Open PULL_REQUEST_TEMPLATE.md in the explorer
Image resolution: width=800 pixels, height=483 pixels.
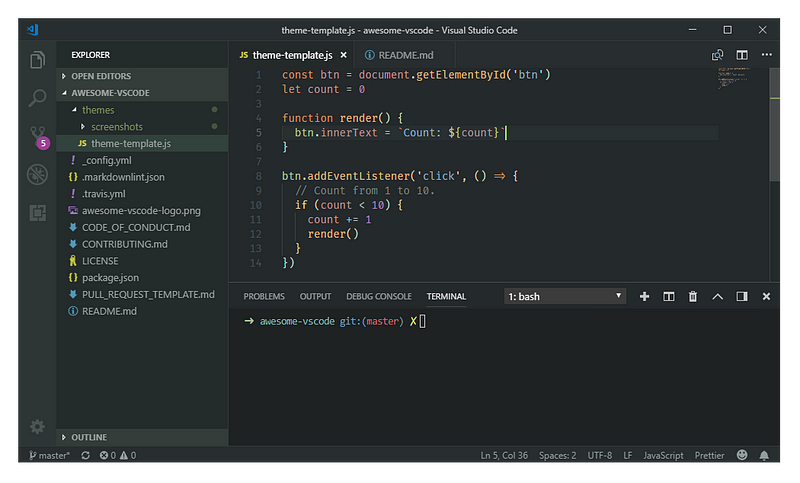(x=142, y=295)
